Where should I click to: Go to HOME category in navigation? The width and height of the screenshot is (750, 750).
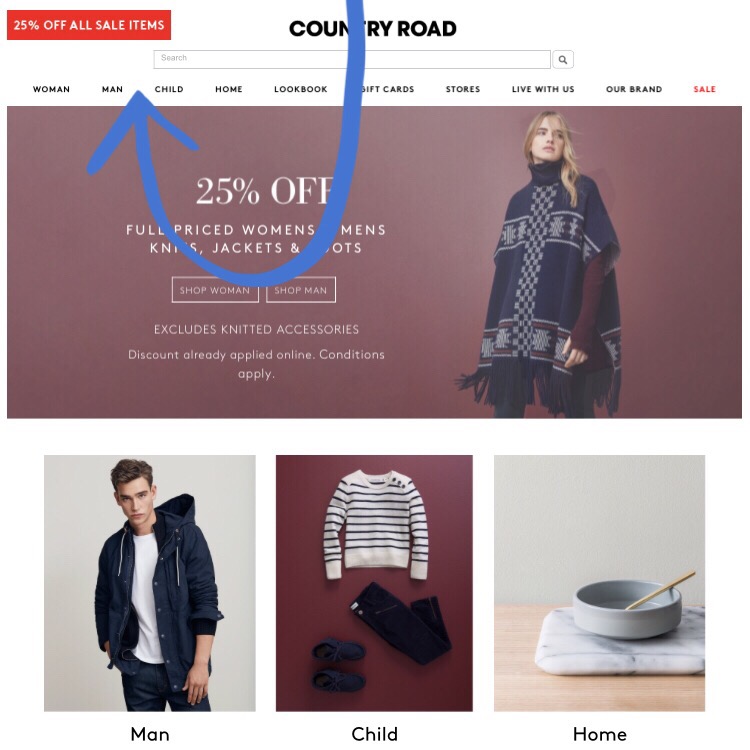(229, 89)
